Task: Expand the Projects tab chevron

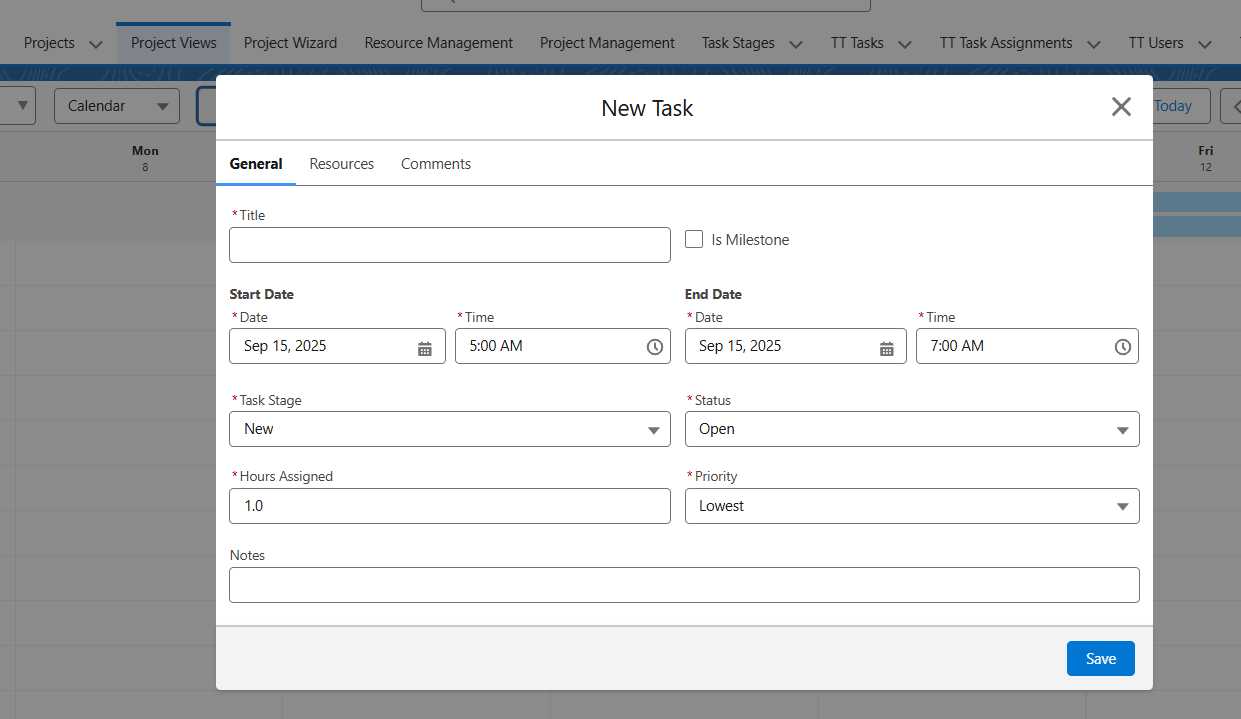Action: tap(96, 44)
